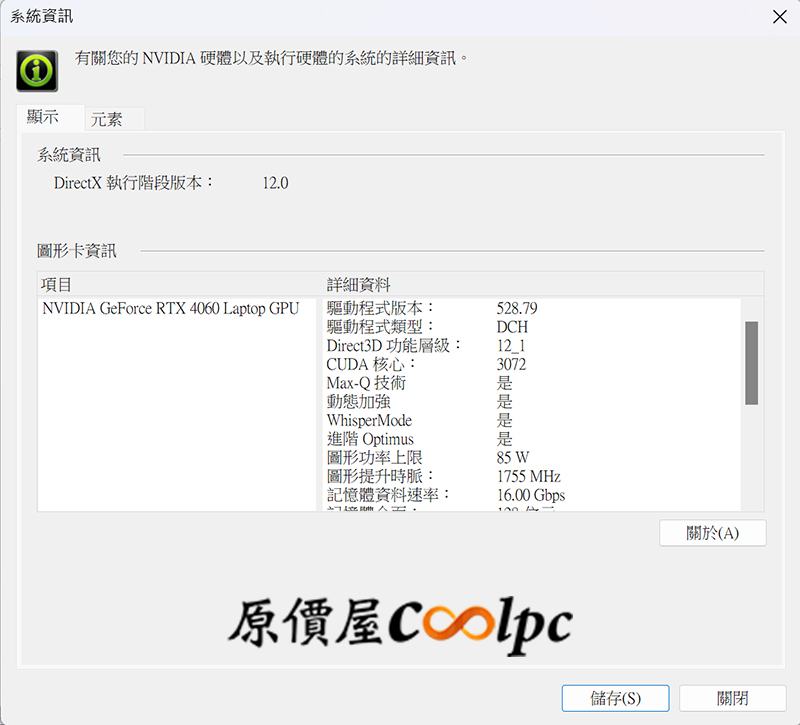Click the DirectX 執行階段版本 label
Screen dimensions: 800x725
tap(134, 183)
